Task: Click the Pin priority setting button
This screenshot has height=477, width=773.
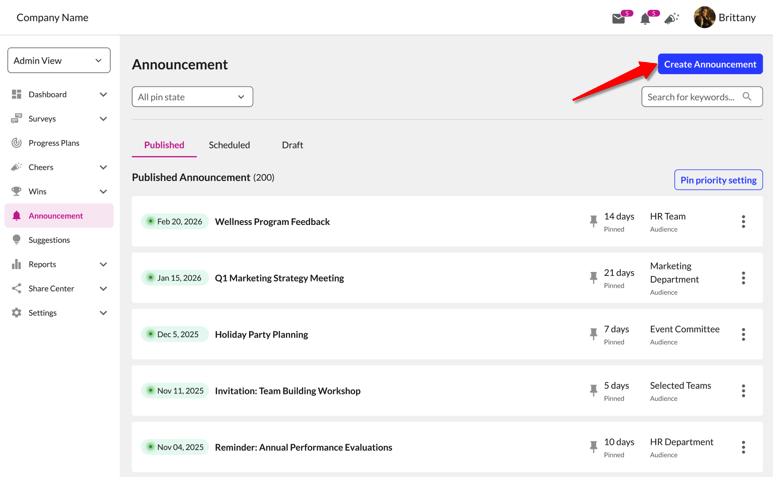Action: point(718,180)
